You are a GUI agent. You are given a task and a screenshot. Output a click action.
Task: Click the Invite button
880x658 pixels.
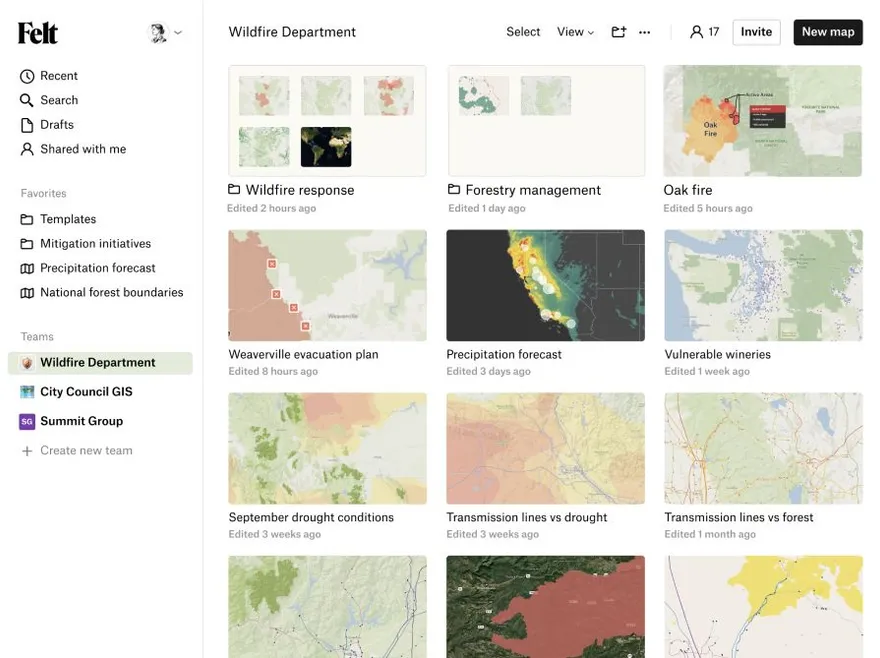pos(756,32)
